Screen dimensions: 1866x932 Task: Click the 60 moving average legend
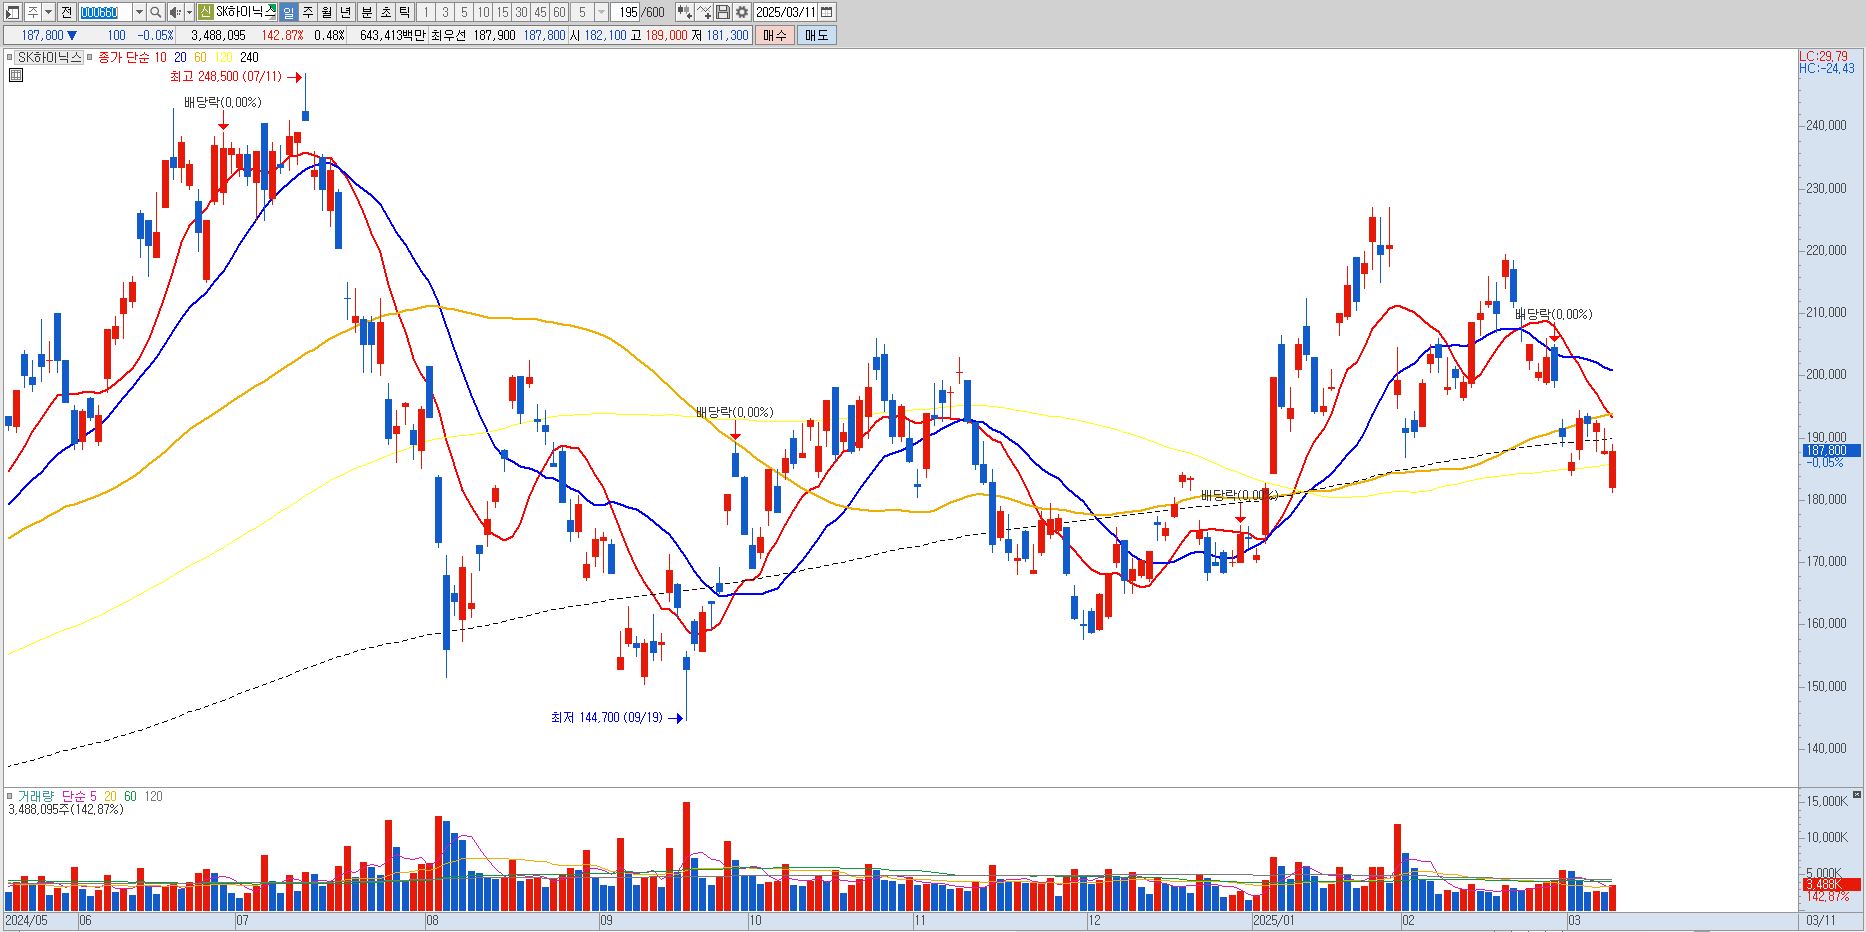coord(200,57)
